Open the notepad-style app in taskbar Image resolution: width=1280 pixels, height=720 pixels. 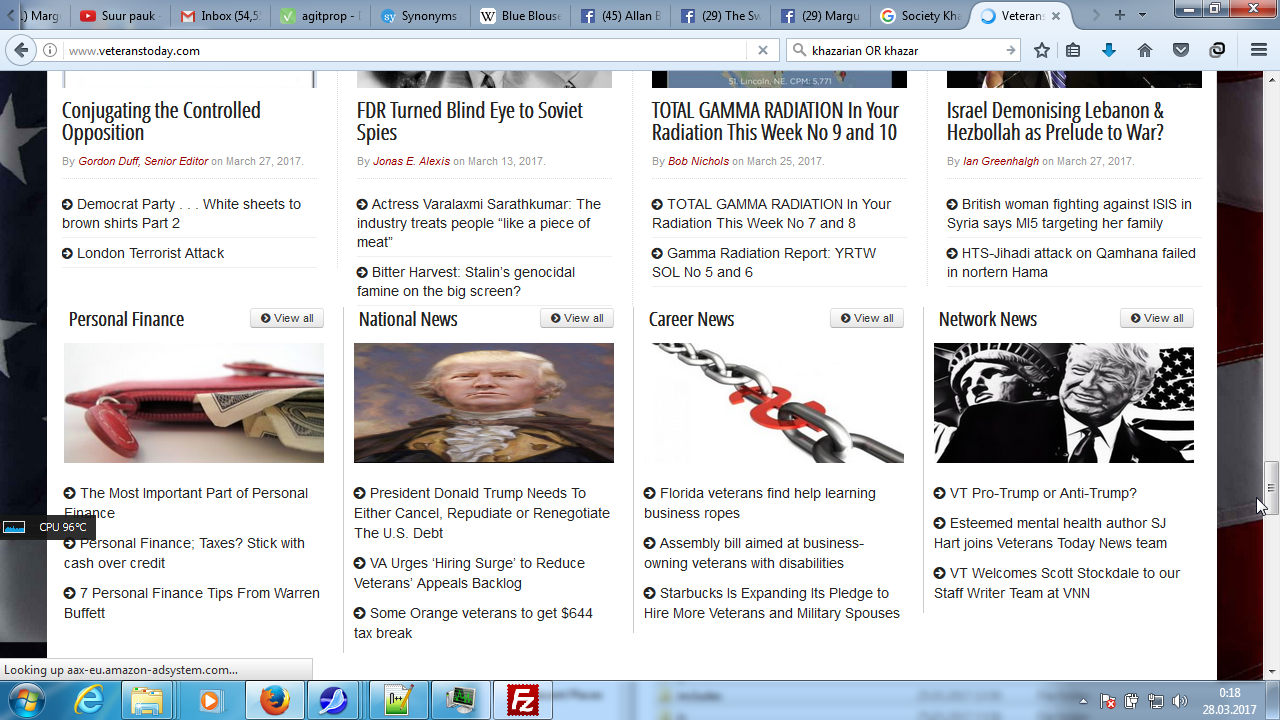tap(399, 700)
